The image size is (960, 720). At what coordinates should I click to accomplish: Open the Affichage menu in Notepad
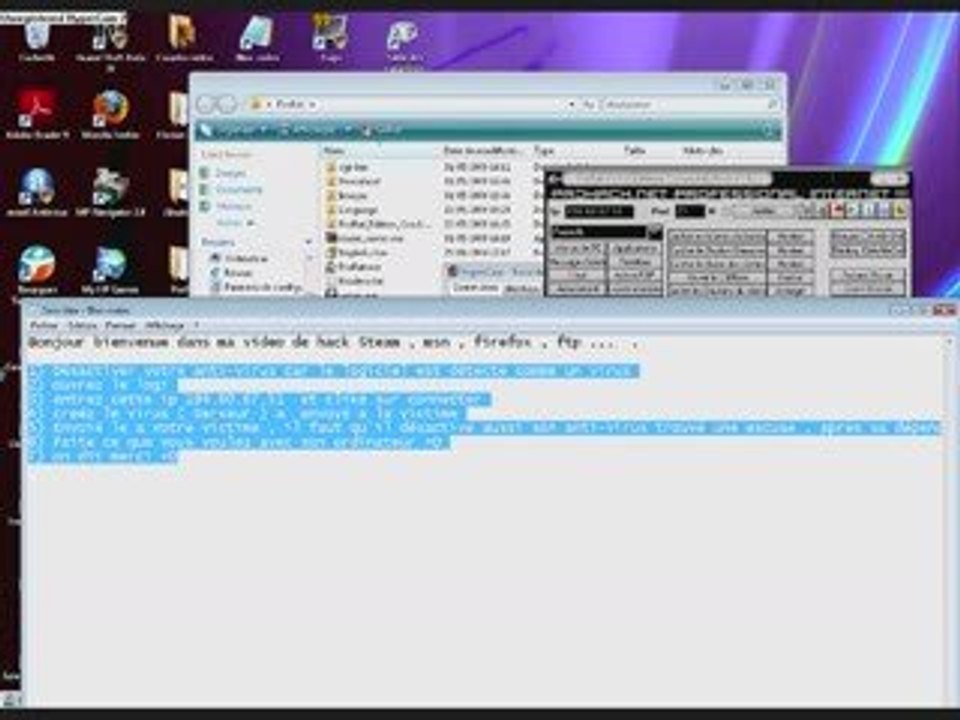165,325
